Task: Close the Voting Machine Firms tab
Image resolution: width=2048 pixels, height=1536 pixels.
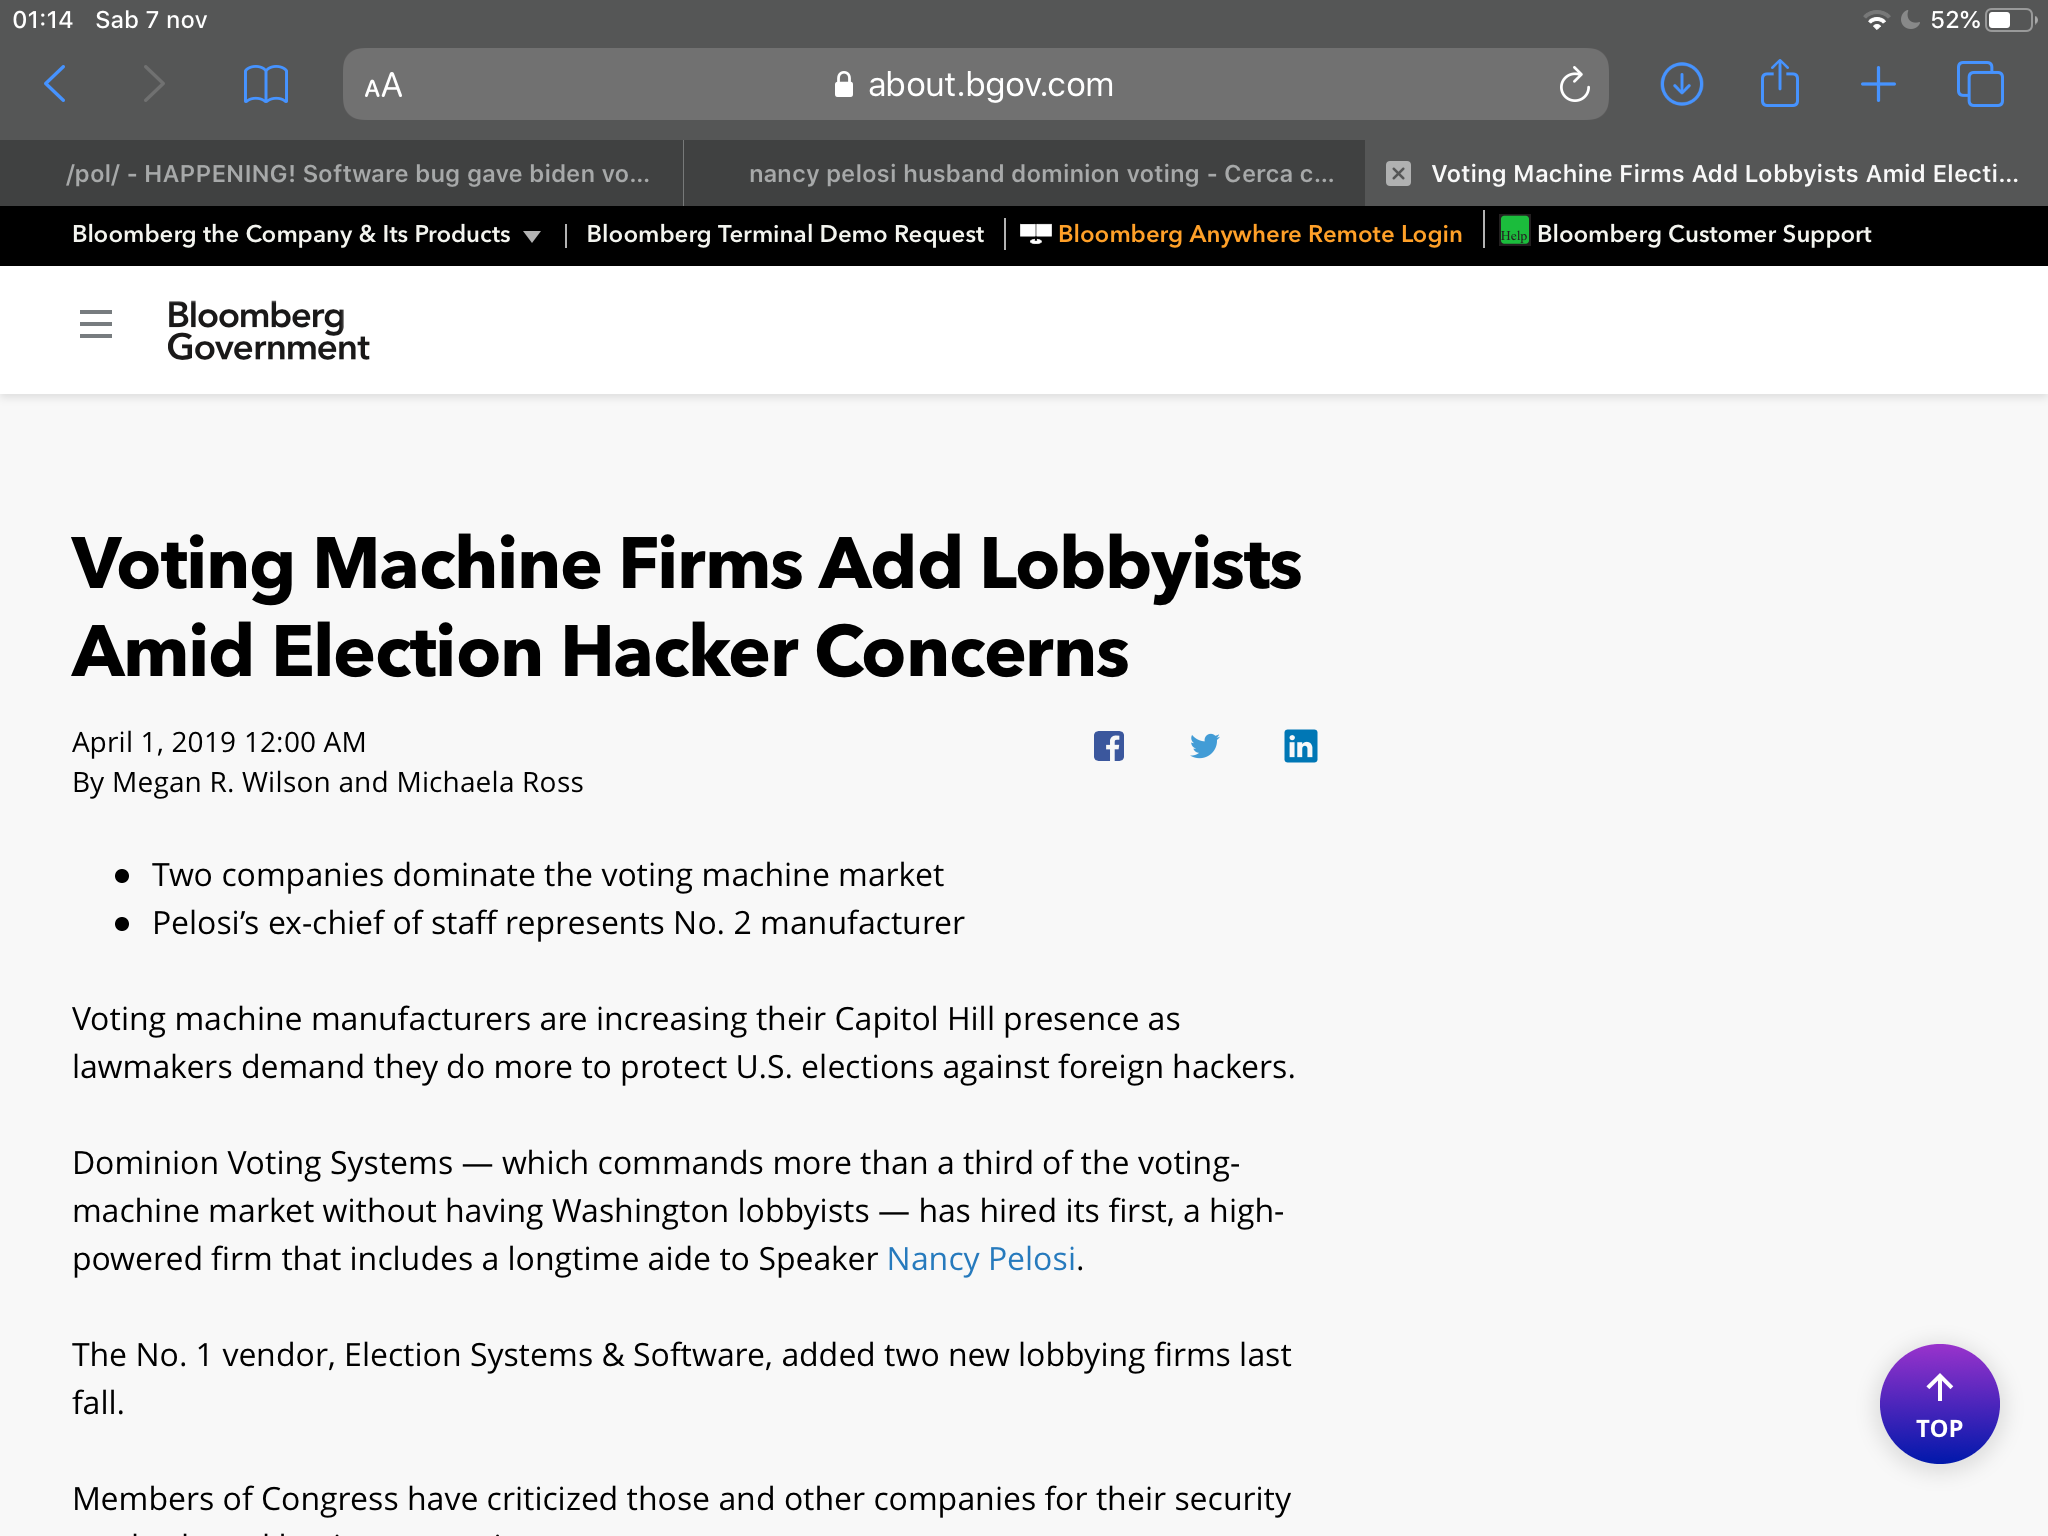Action: pos(1398,173)
